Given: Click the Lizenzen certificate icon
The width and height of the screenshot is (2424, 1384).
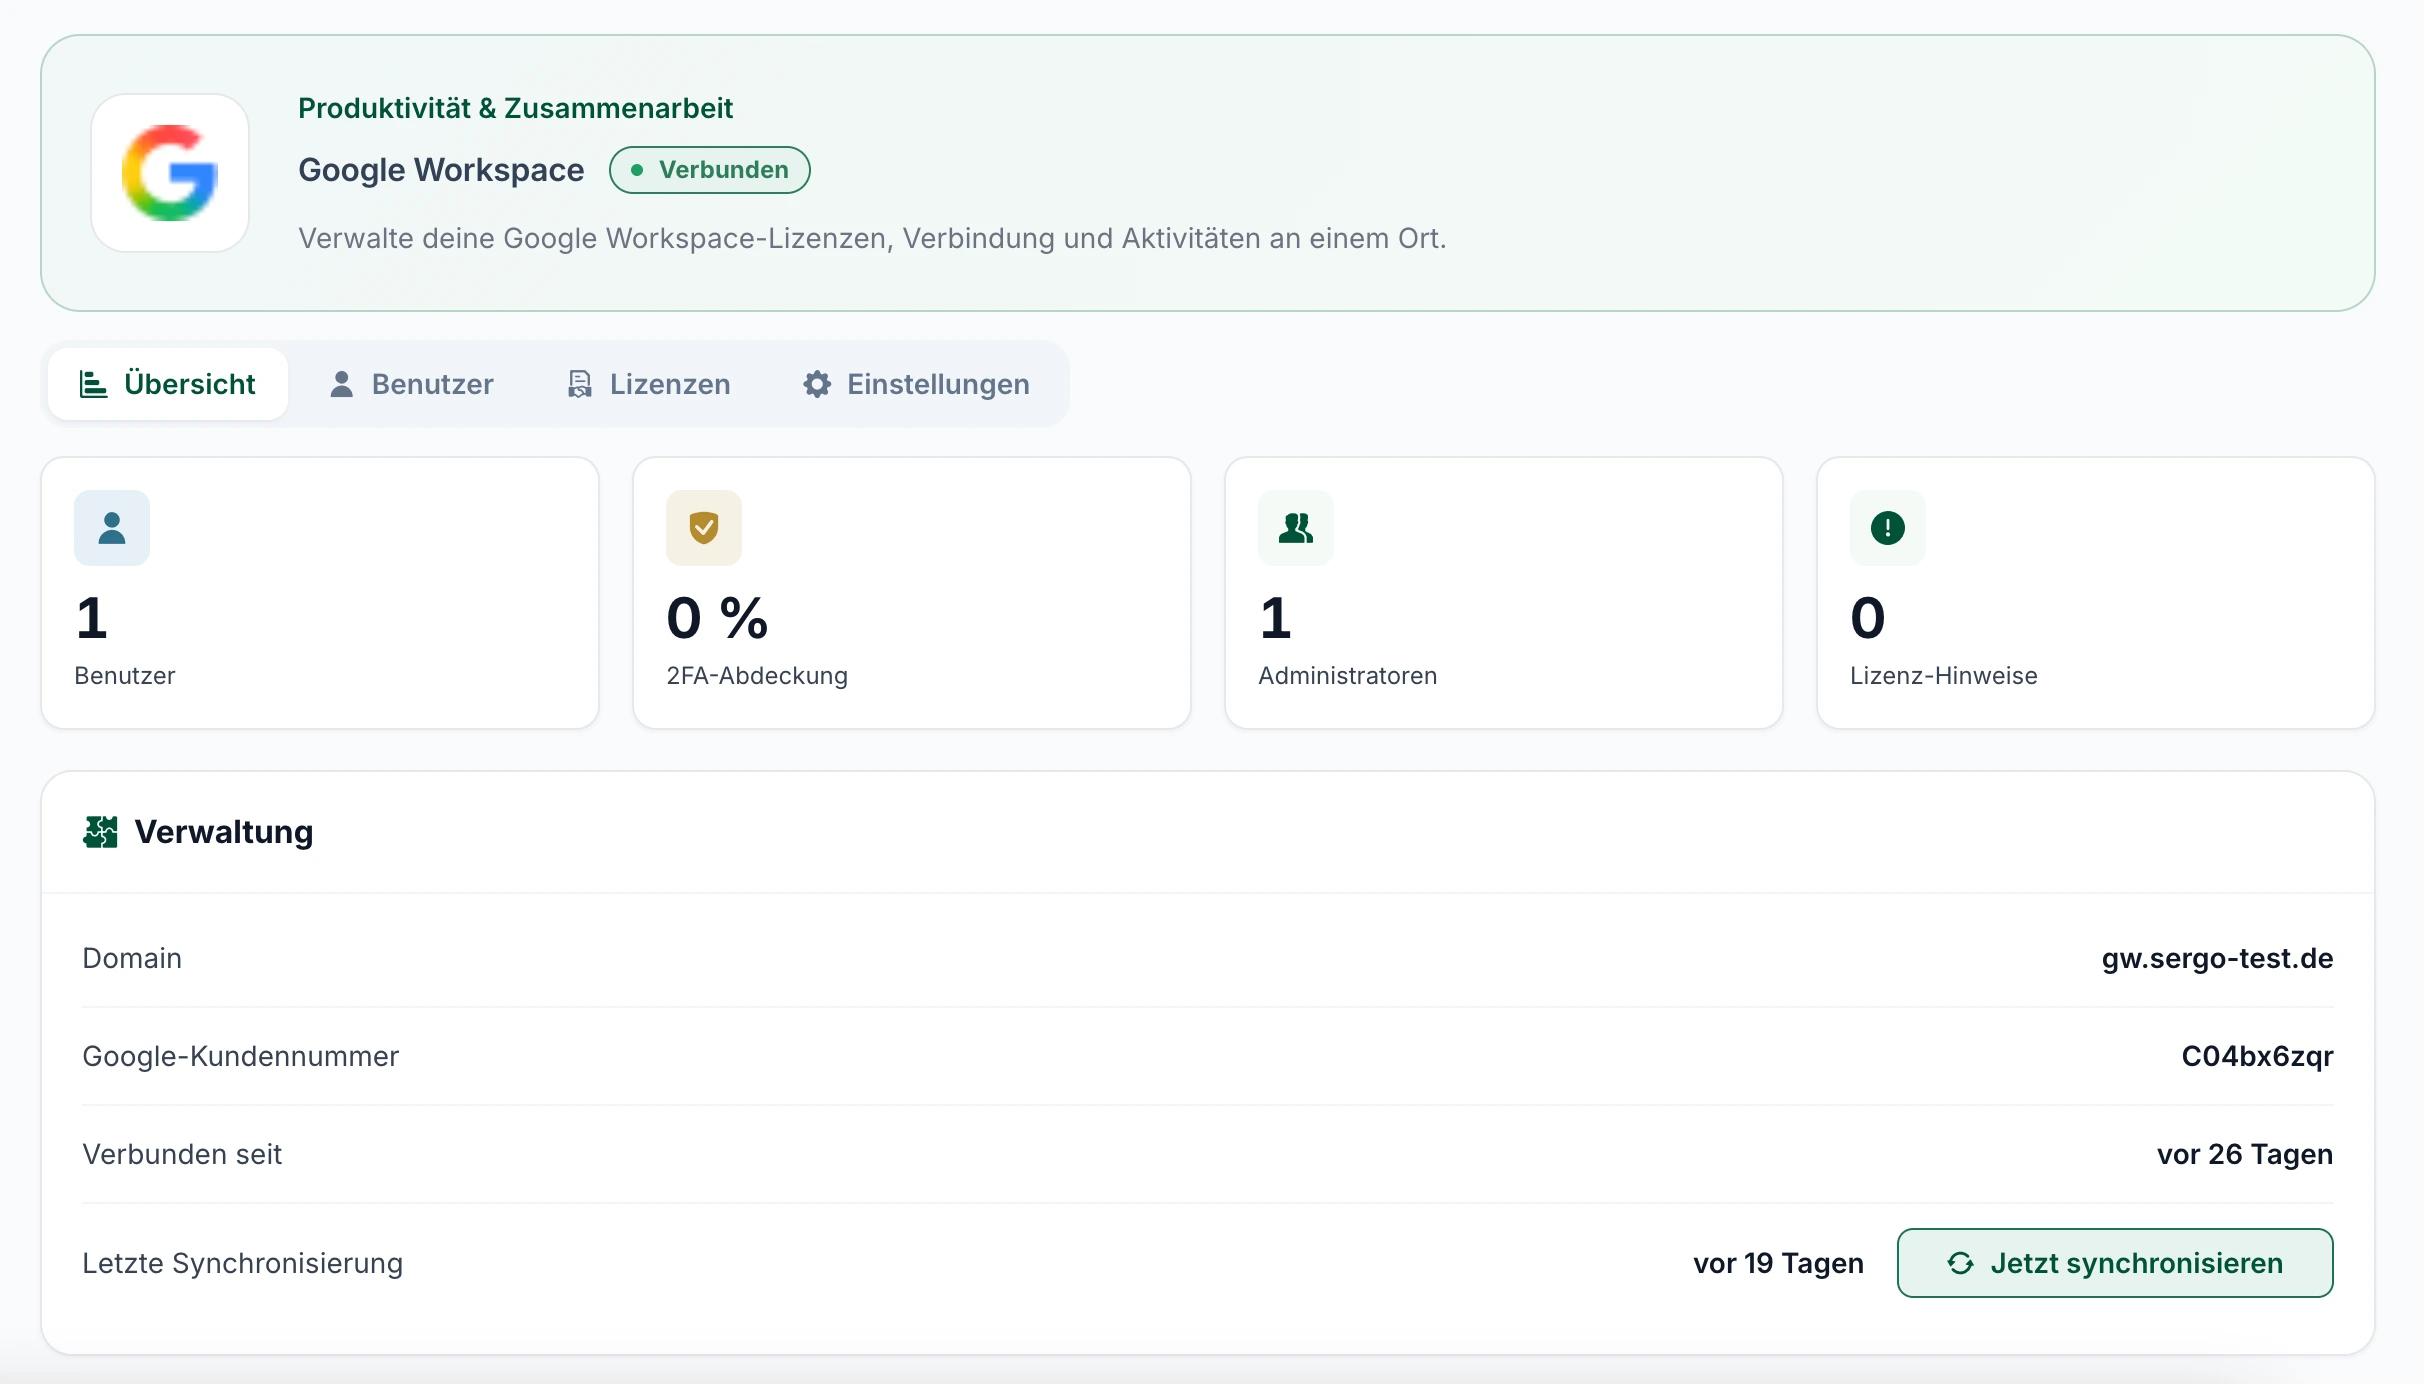Looking at the screenshot, I should coord(580,384).
